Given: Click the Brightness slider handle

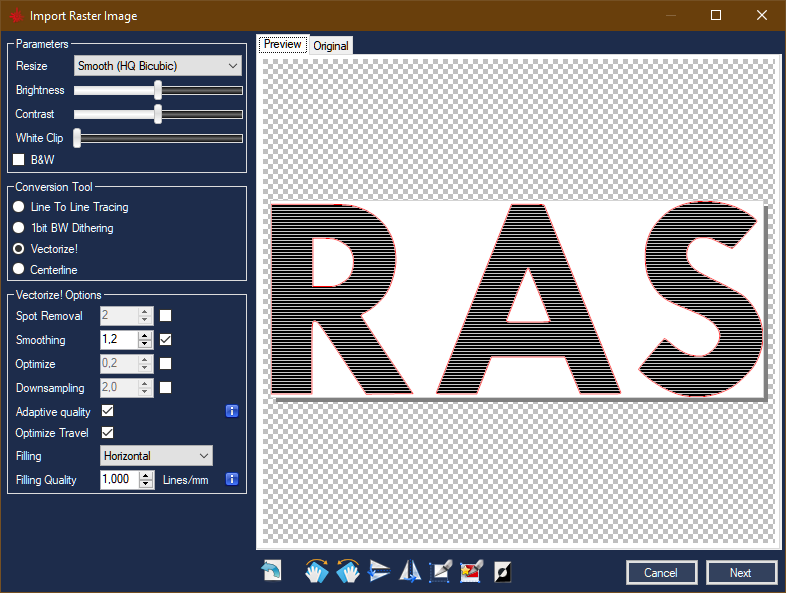Looking at the screenshot, I should click(x=158, y=90).
